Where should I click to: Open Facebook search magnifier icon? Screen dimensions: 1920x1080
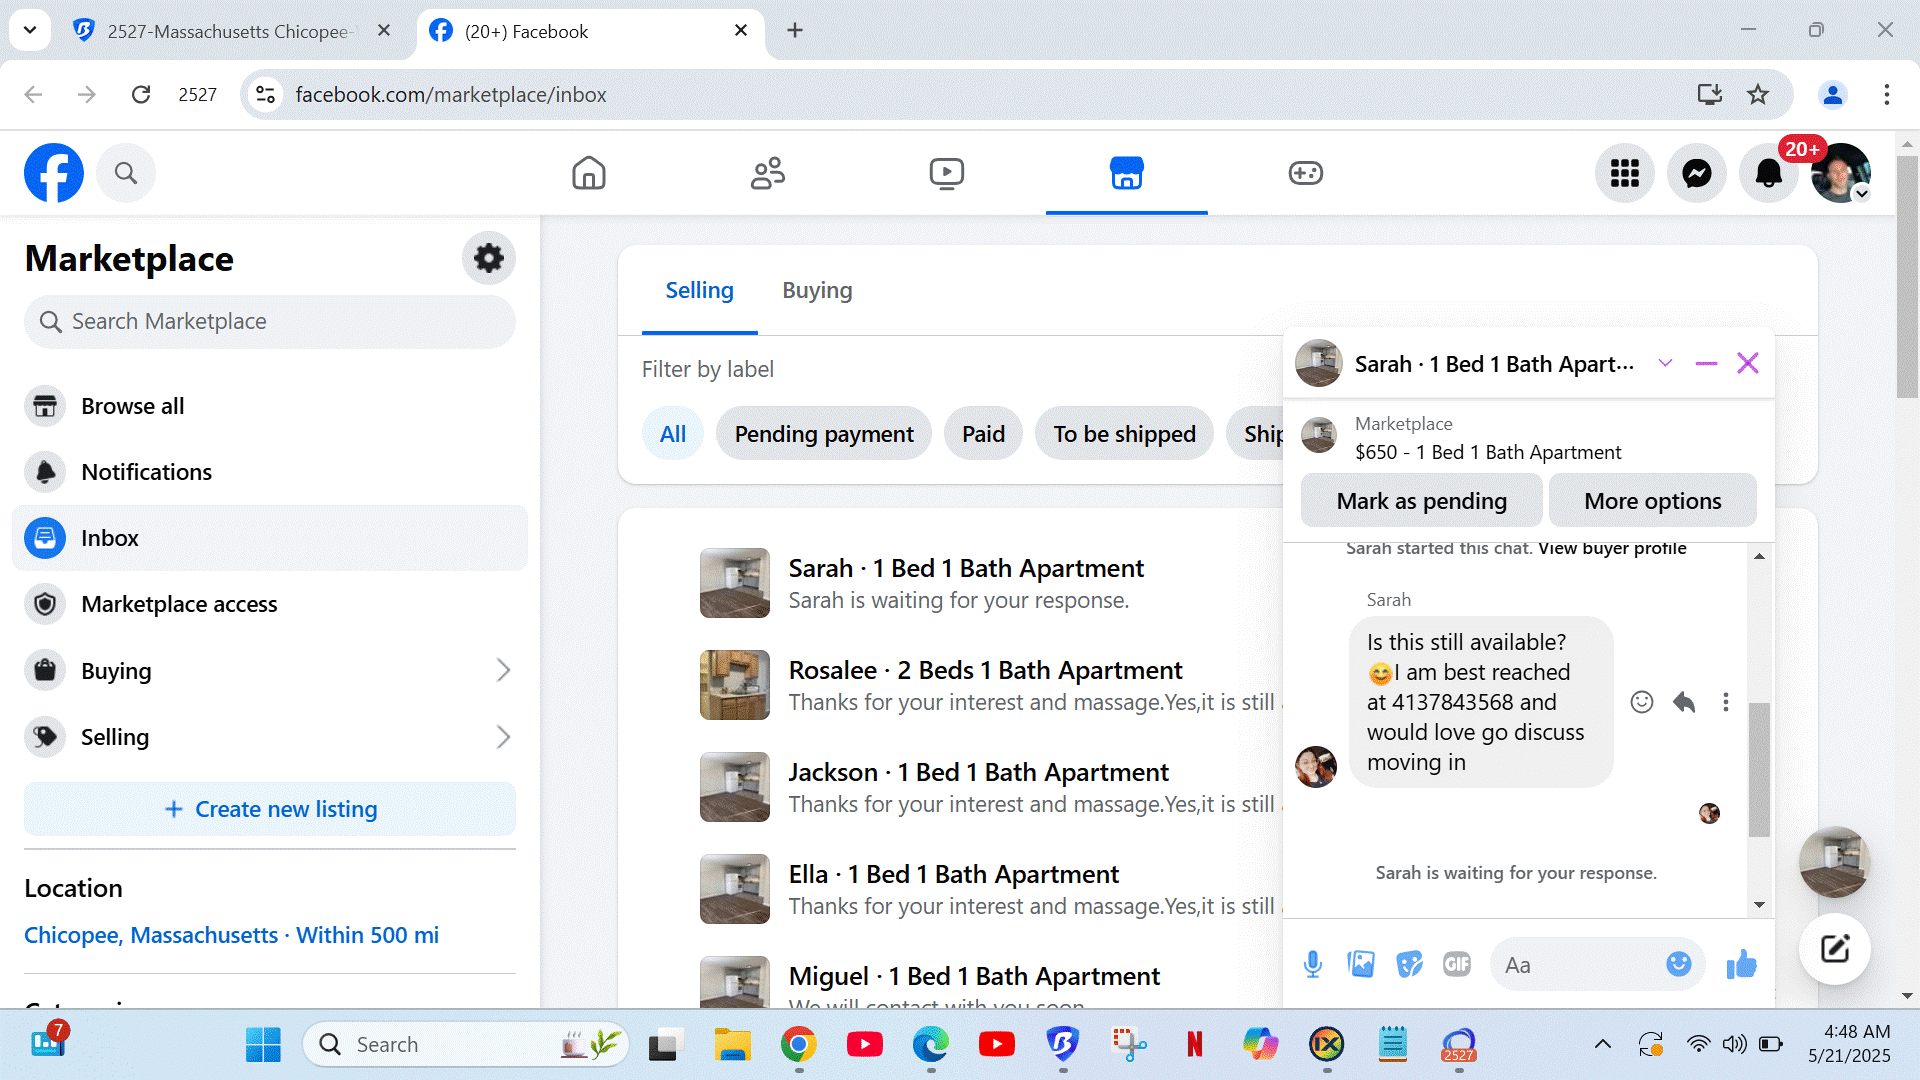[x=126, y=173]
